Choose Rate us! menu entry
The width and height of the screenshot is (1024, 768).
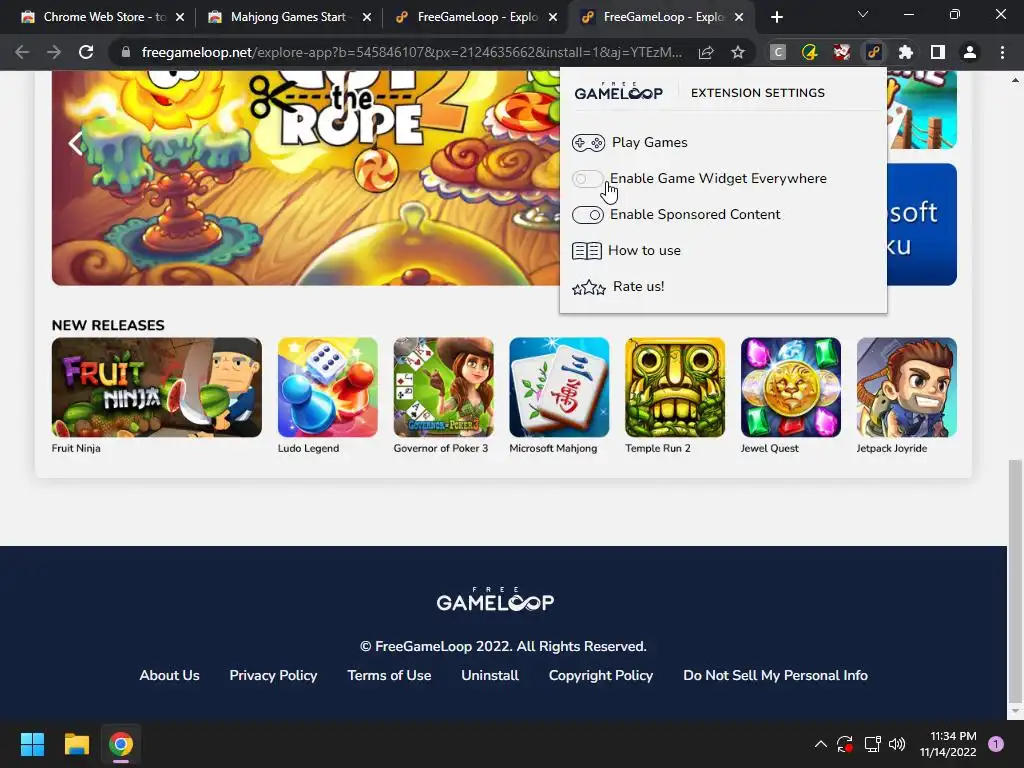(x=638, y=287)
